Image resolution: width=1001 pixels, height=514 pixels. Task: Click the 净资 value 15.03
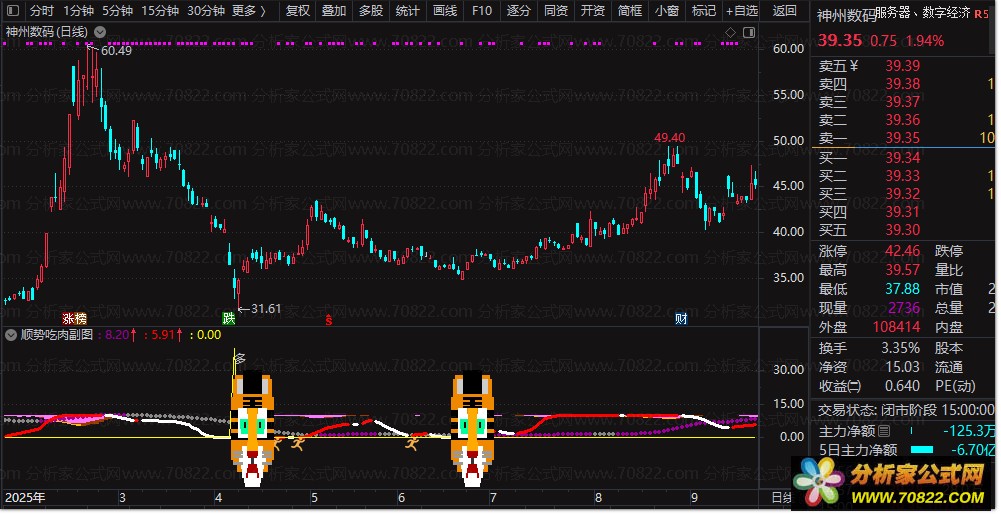903,367
